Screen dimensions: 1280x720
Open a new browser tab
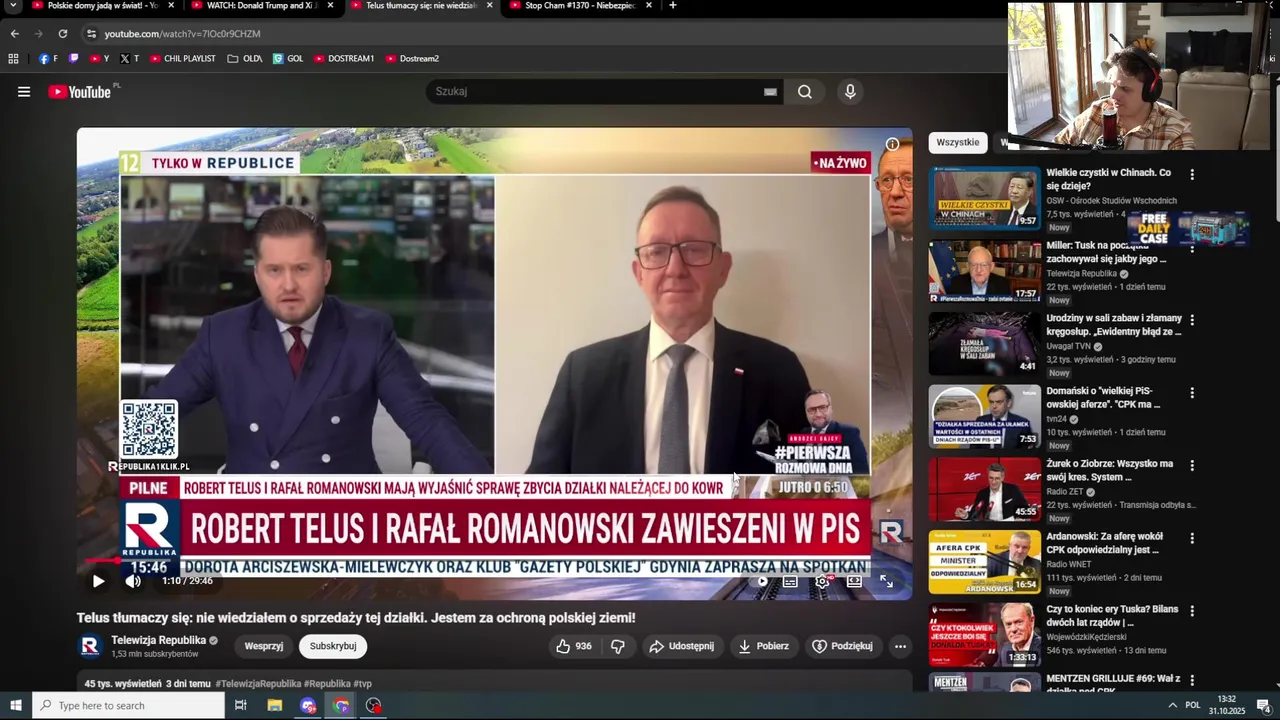(672, 5)
